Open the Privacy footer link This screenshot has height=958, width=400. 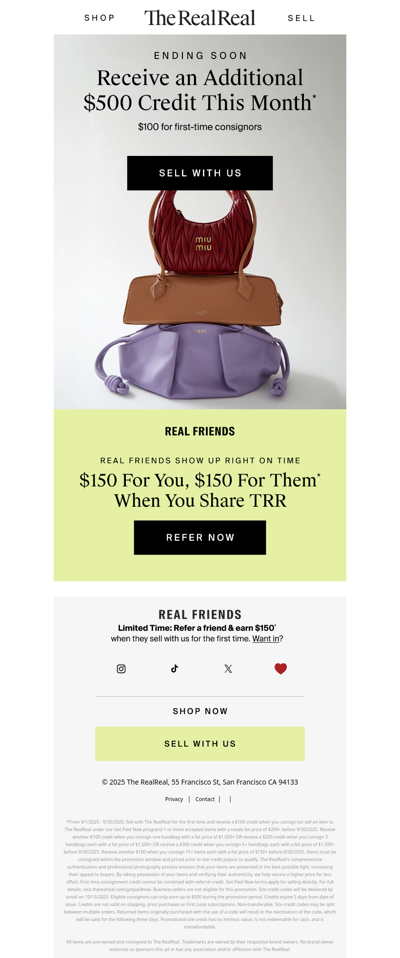(174, 799)
